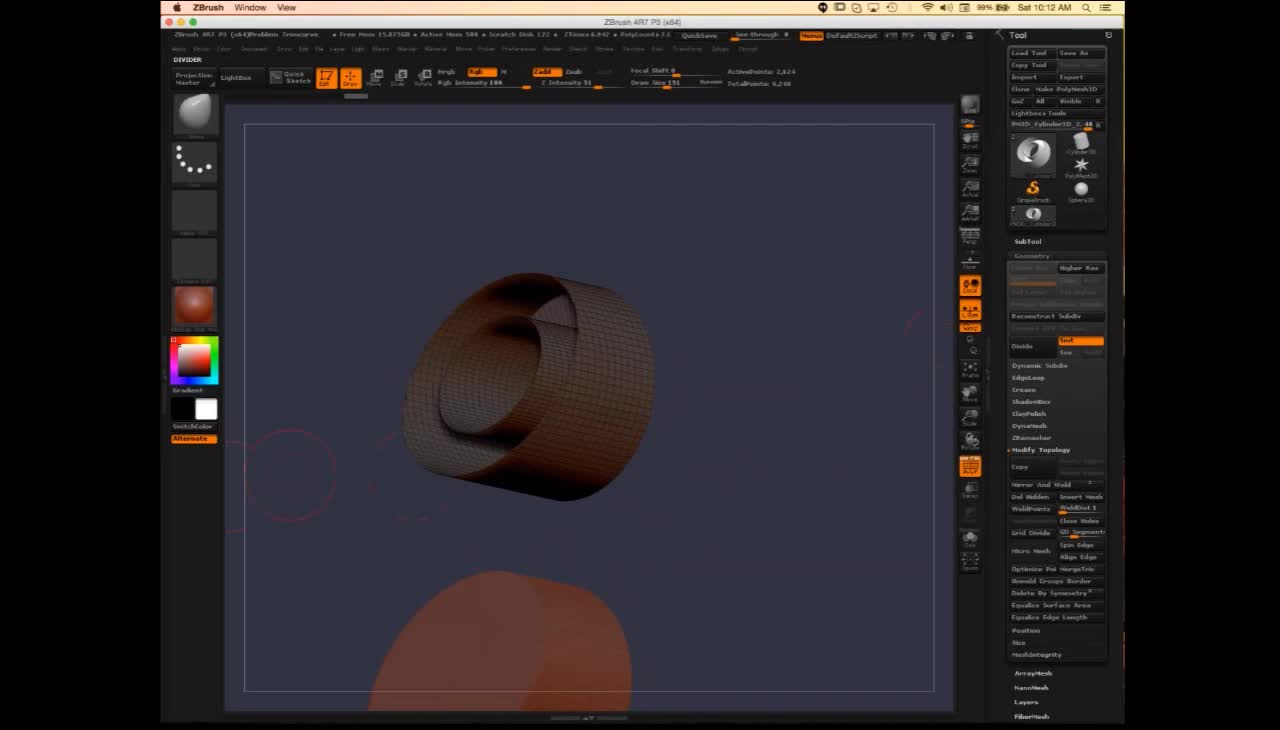Viewport: 1280px width, 730px height.
Task: Activate the Edit mode button
Action: pyautogui.click(x=326, y=78)
